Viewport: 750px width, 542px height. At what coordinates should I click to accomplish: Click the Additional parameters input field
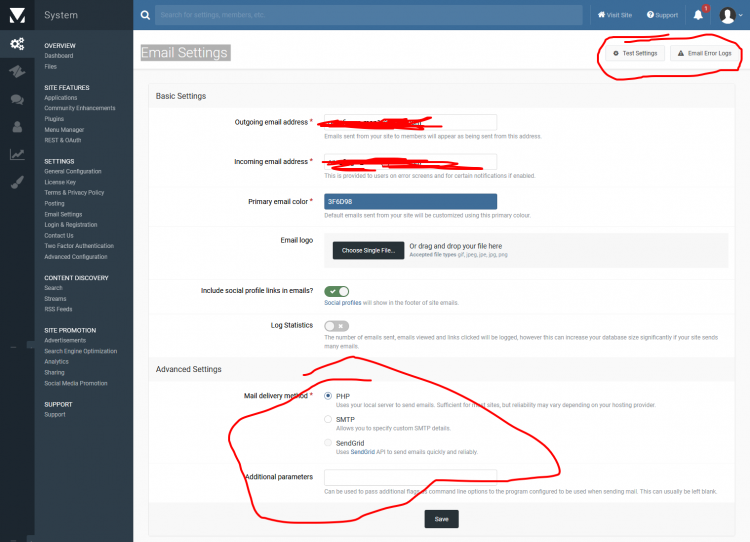click(x=410, y=477)
